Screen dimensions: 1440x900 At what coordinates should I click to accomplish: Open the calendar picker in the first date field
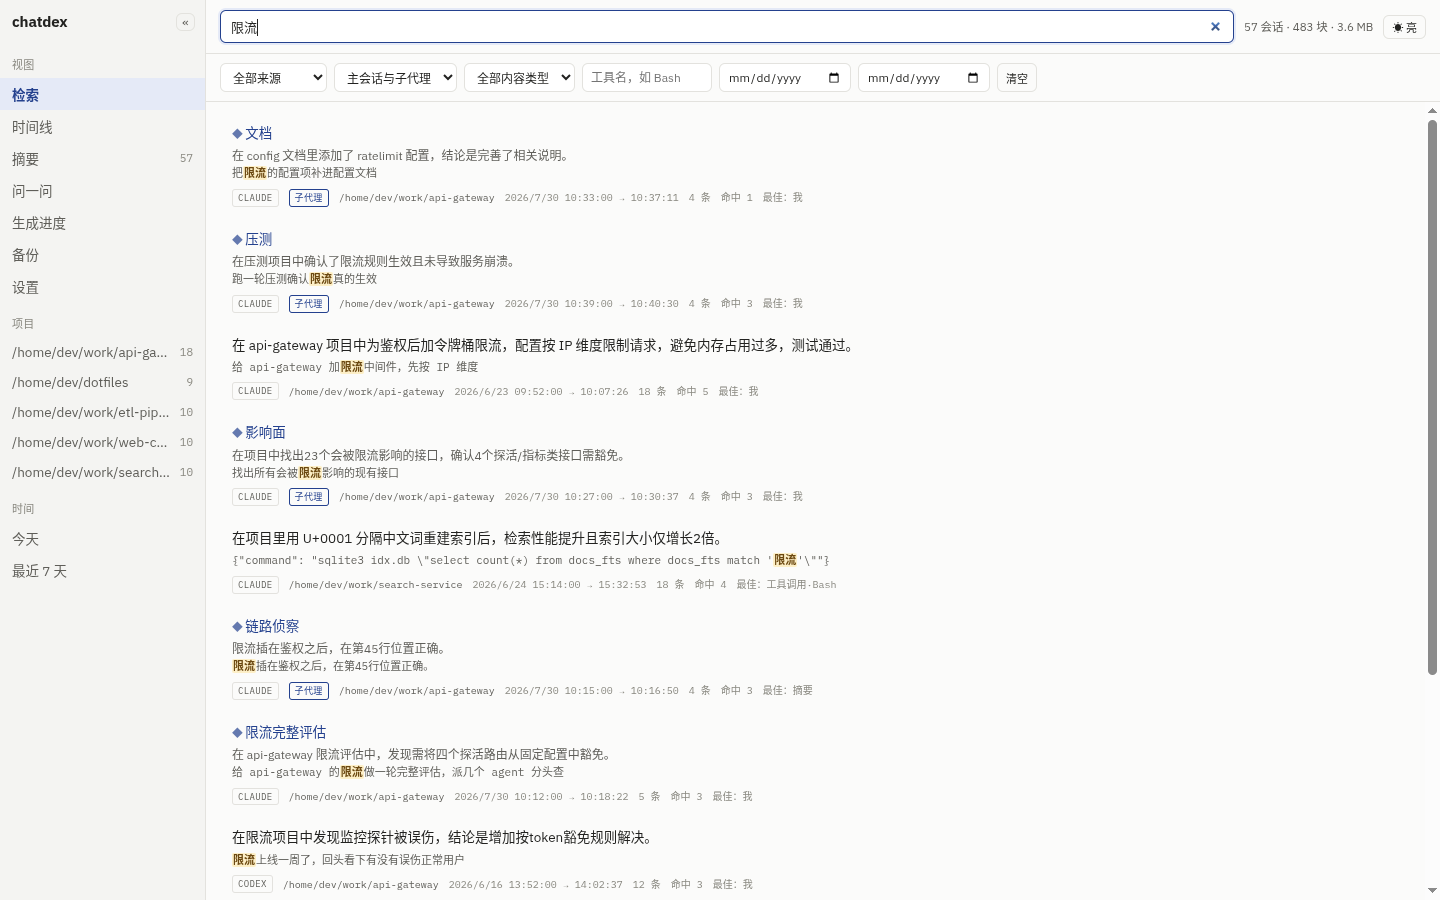[x=834, y=78]
